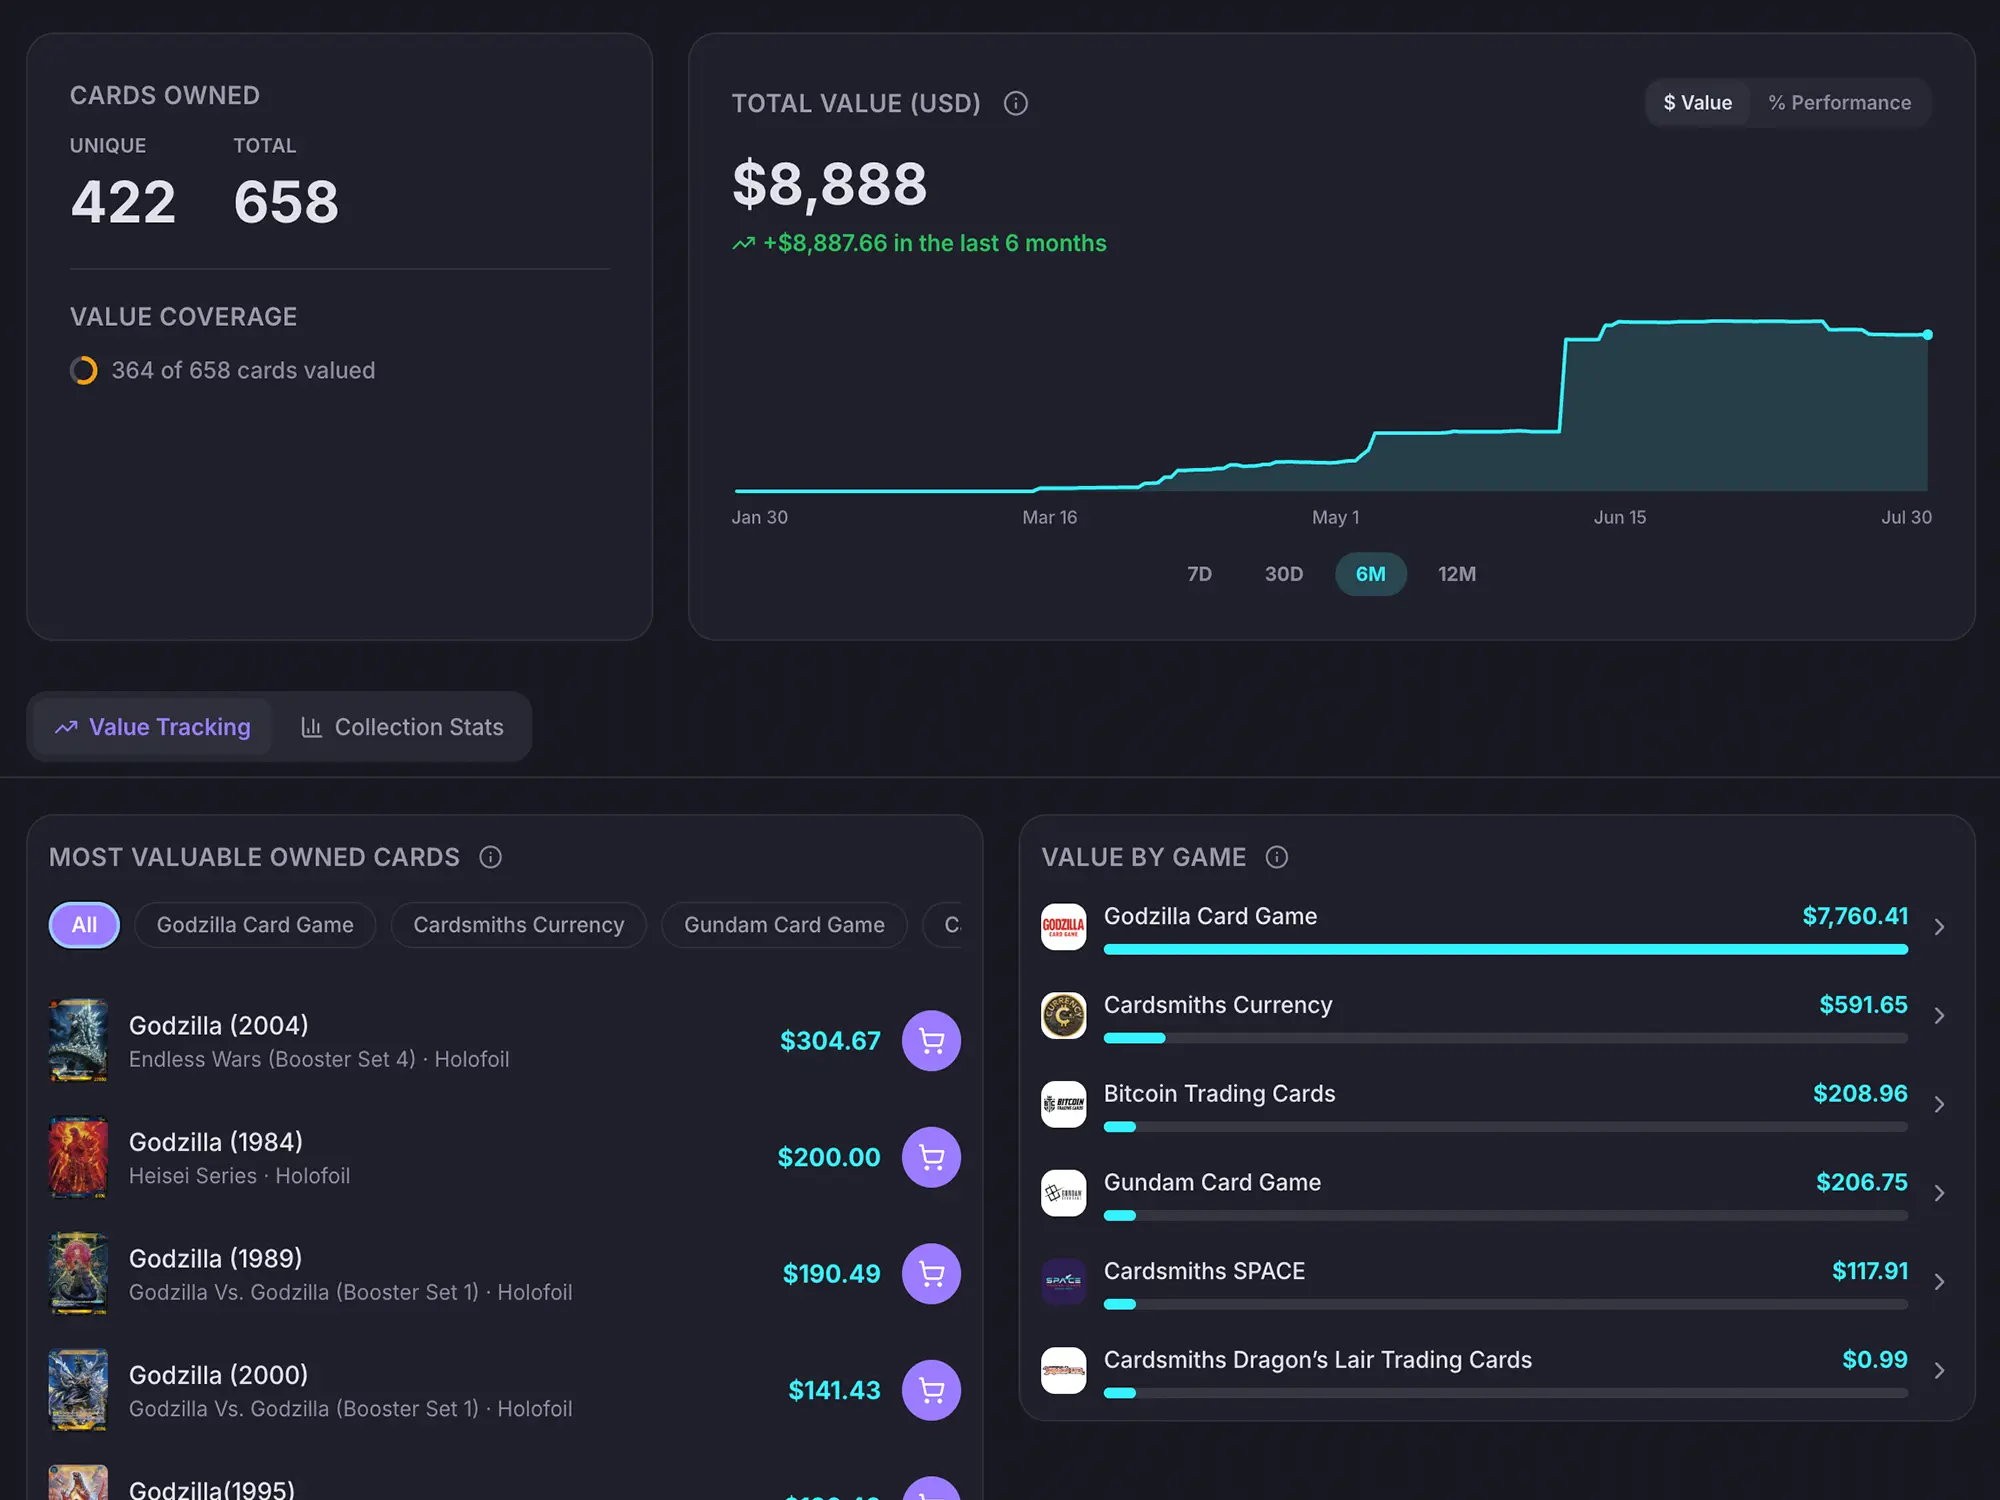Click the Godzilla Card Game value bar
2000x1500 pixels.
pyautogui.click(x=1506, y=949)
